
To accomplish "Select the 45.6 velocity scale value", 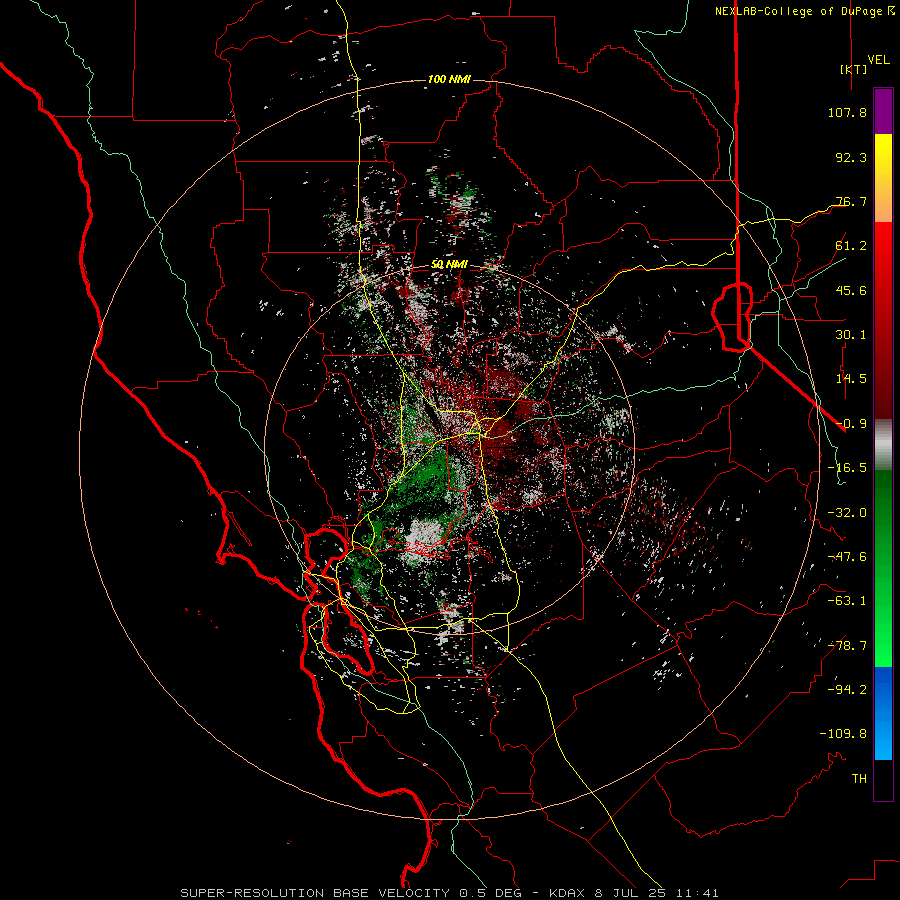I will click(x=851, y=290).
